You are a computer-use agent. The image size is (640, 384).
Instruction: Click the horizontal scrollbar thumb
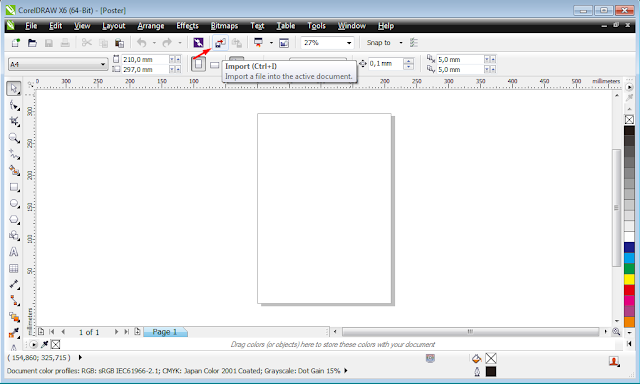point(470,332)
